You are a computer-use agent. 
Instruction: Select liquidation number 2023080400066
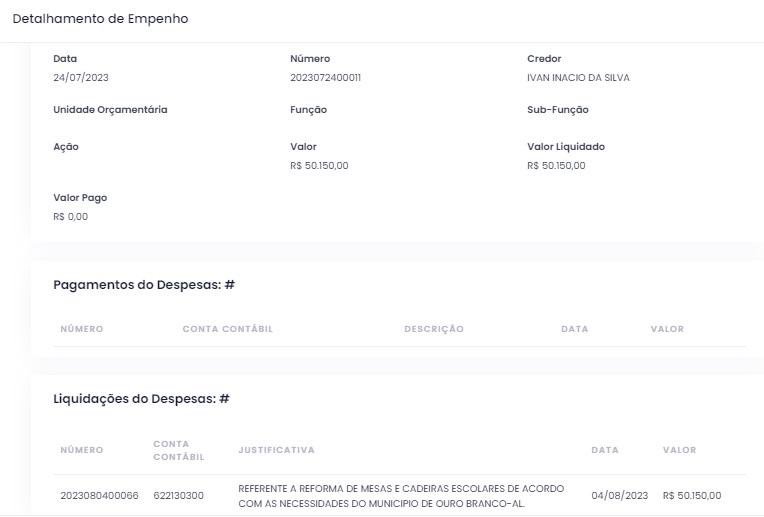99,495
